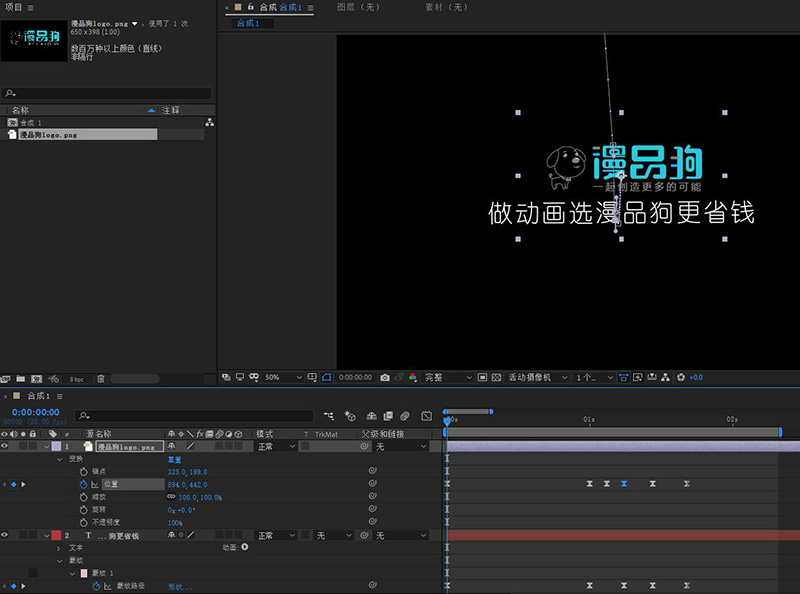Collapse the 变换 transform group

[60, 459]
